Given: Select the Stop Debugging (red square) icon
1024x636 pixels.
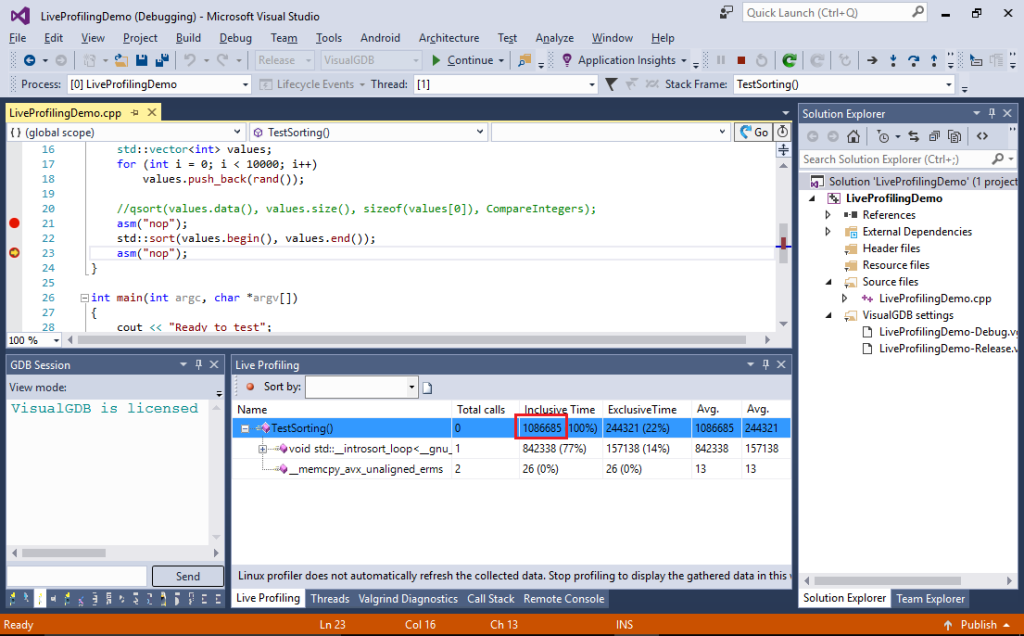Looking at the screenshot, I should (741, 62).
